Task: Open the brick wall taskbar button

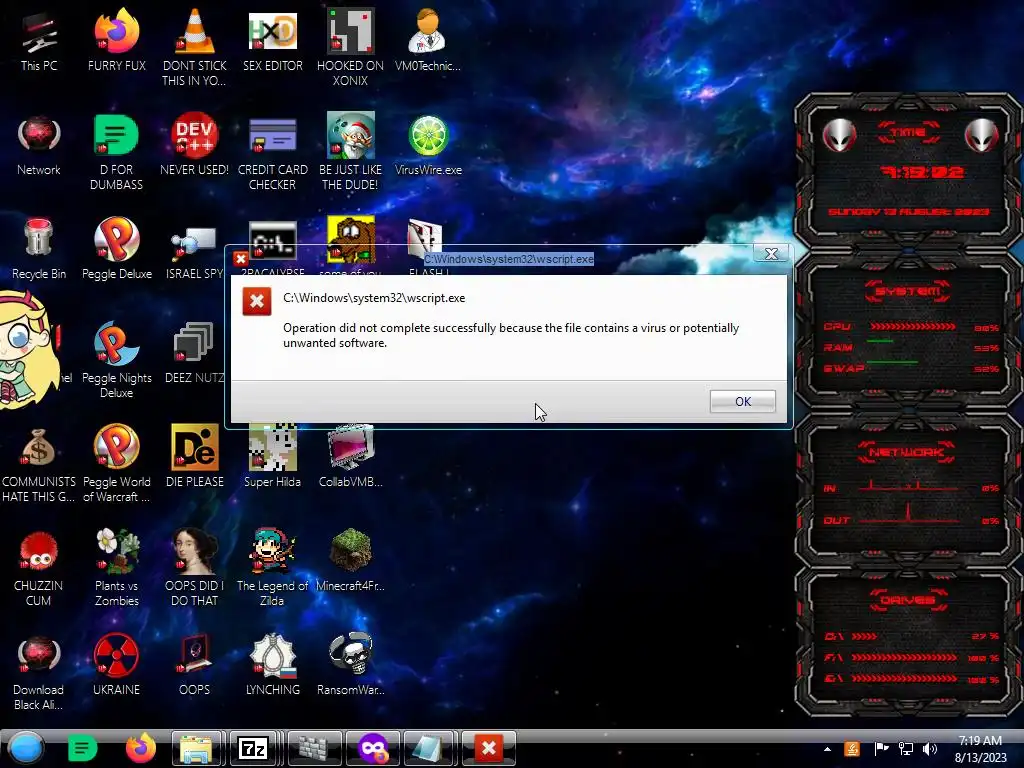Action: coord(315,748)
